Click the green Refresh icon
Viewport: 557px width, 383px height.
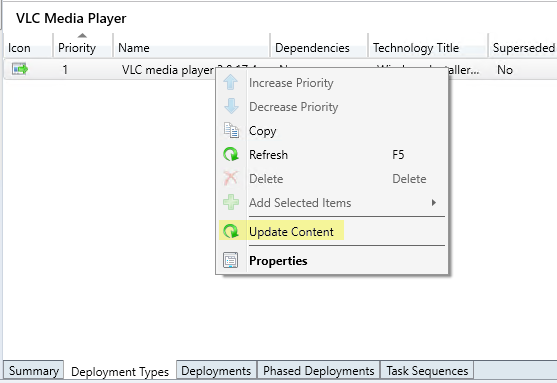(231, 155)
